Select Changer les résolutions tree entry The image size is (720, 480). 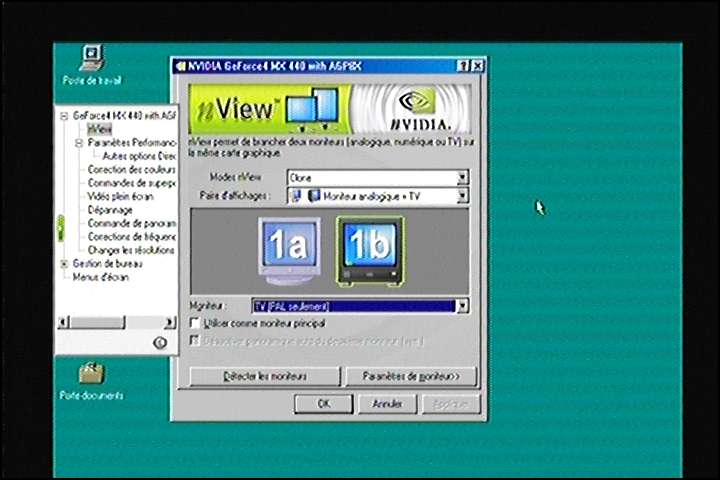pos(131,250)
